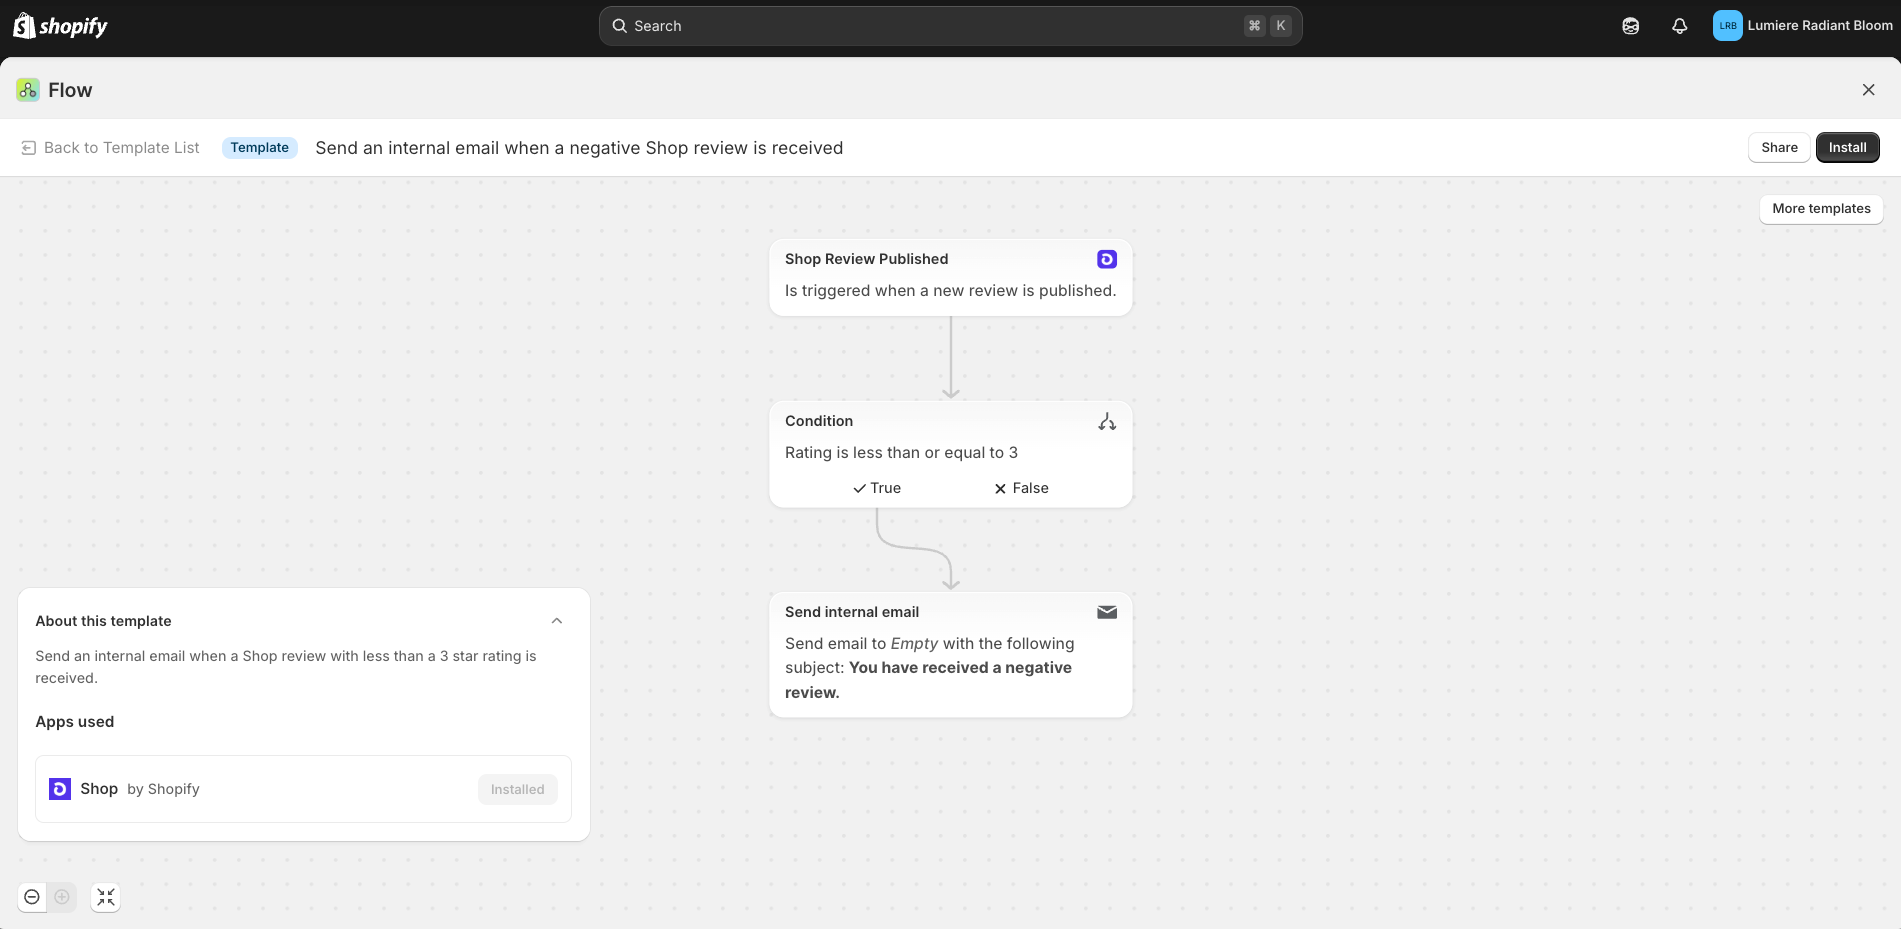1901x929 pixels.
Task: Close the Flow app panel
Action: click(1868, 90)
